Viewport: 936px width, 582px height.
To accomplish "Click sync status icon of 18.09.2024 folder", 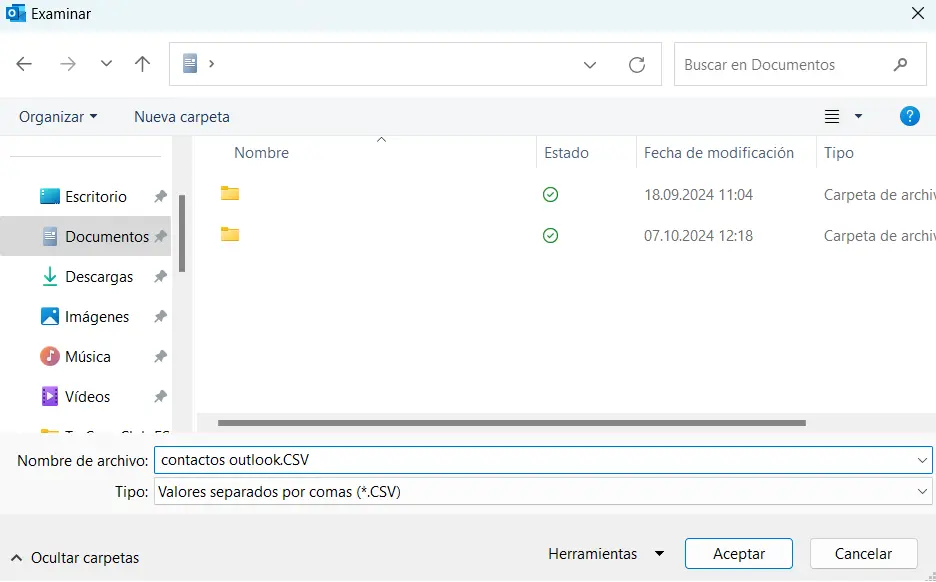I will coord(550,195).
